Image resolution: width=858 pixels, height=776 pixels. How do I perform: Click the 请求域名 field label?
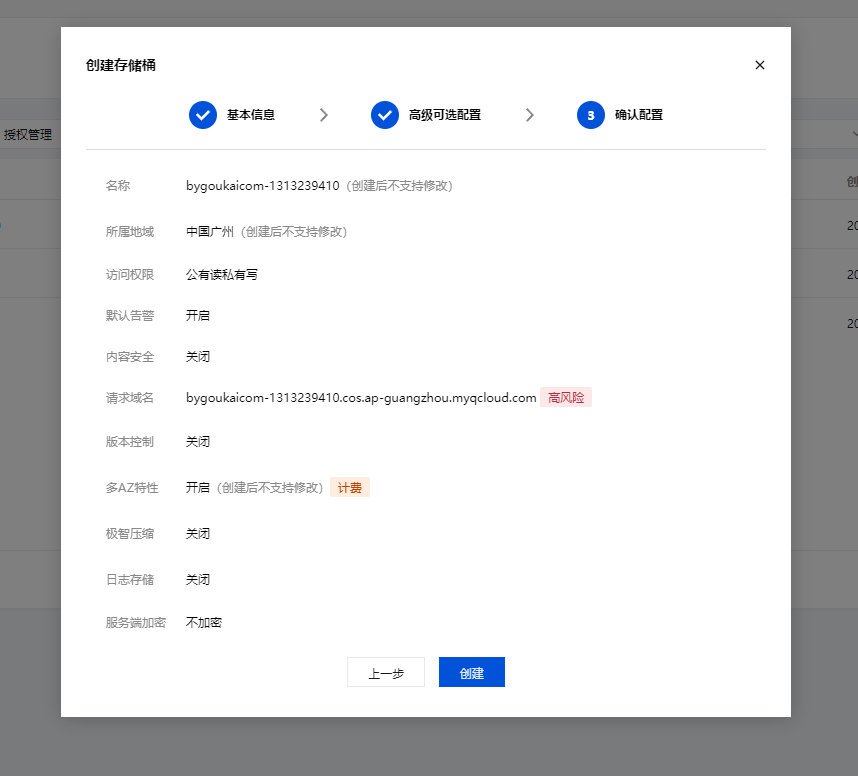130,398
